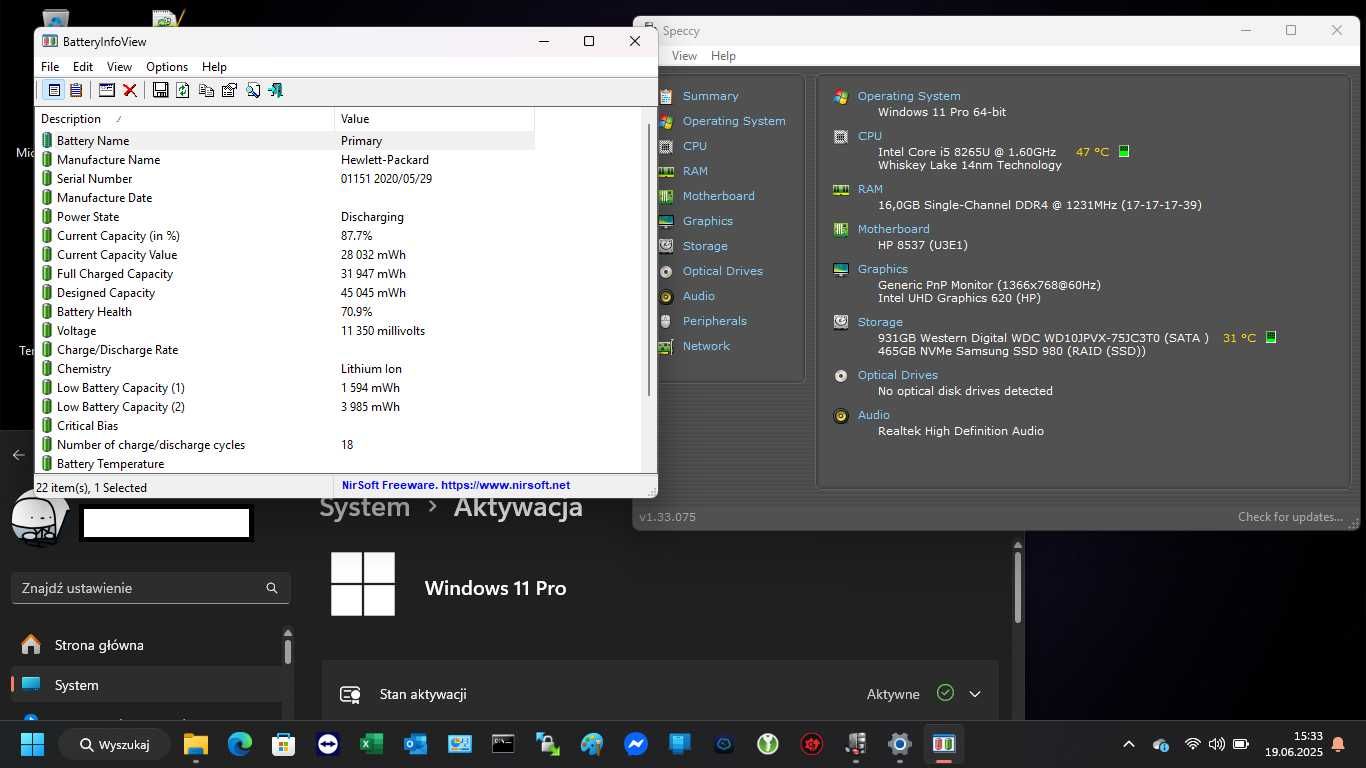This screenshot has height=768, width=1366.
Task: Copy selected items using the toolbar copy icon
Action: point(206,90)
